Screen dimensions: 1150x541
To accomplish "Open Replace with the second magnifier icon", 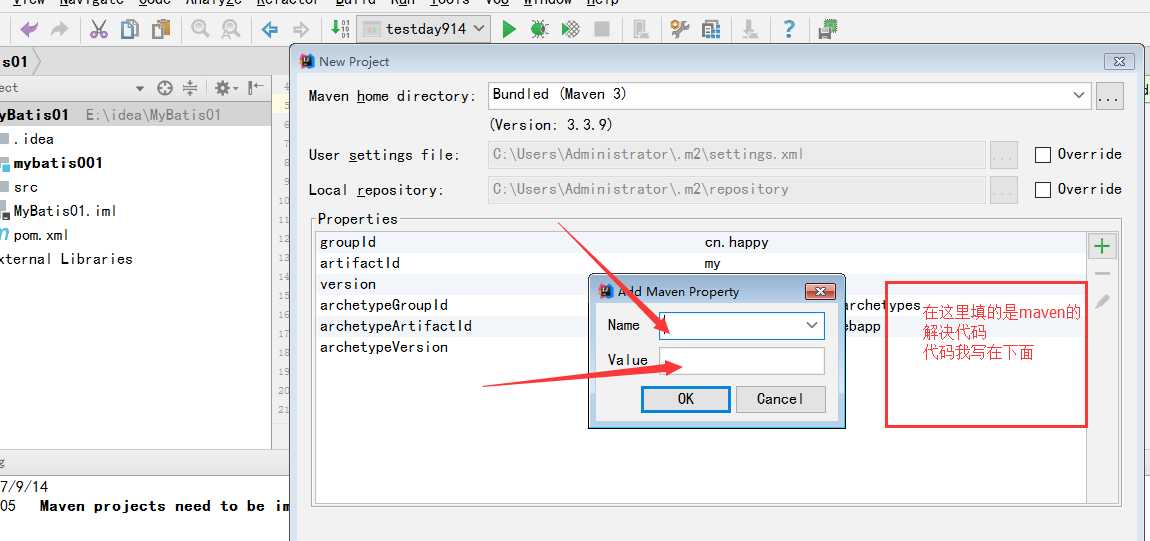I will (230, 29).
